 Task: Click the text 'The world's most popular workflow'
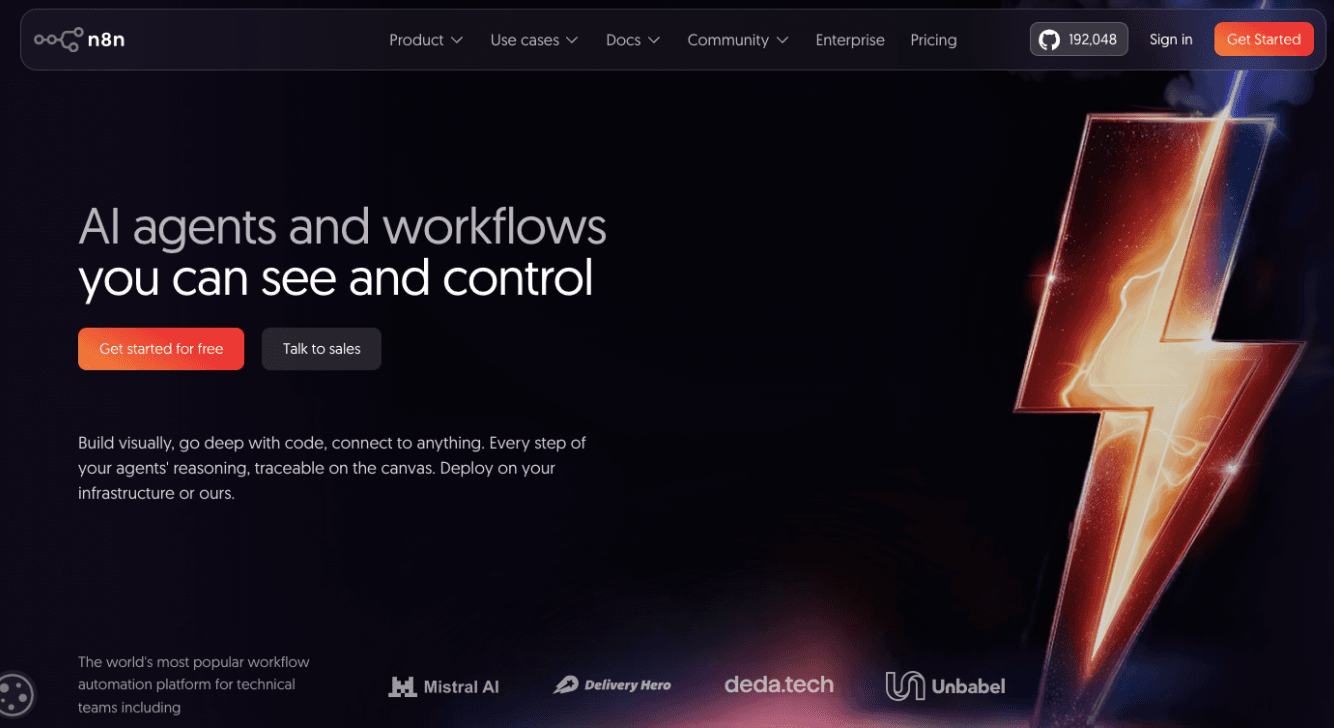(x=194, y=662)
